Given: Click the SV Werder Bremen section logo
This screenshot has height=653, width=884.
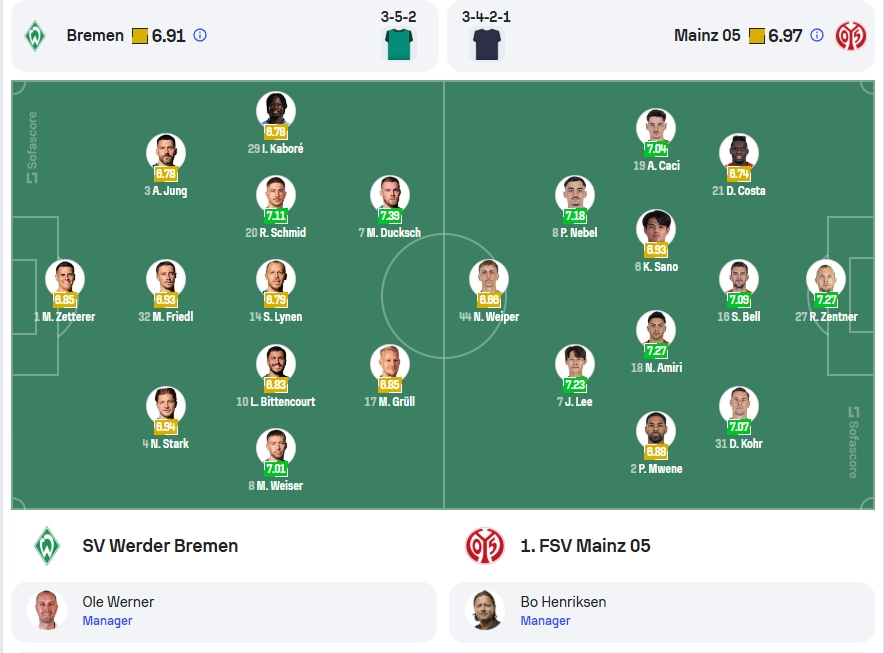Looking at the screenshot, I should point(47,546).
